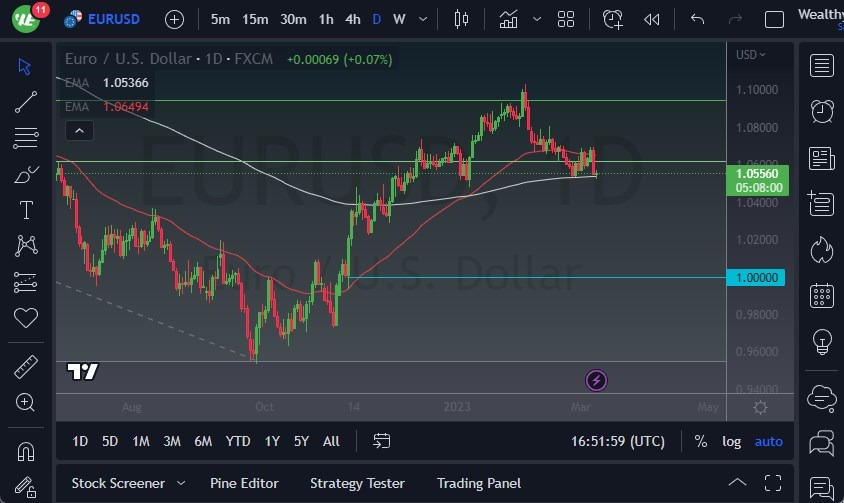Select the Trend Line drawing tool
The width and height of the screenshot is (844, 503).
[26, 101]
